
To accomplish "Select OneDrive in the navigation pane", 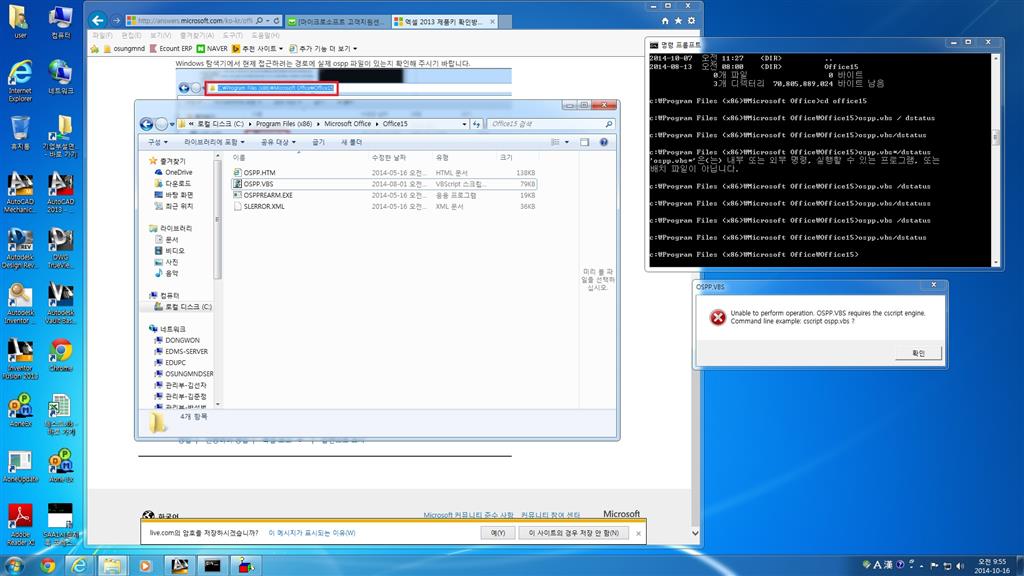I will (x=178, y=172).
